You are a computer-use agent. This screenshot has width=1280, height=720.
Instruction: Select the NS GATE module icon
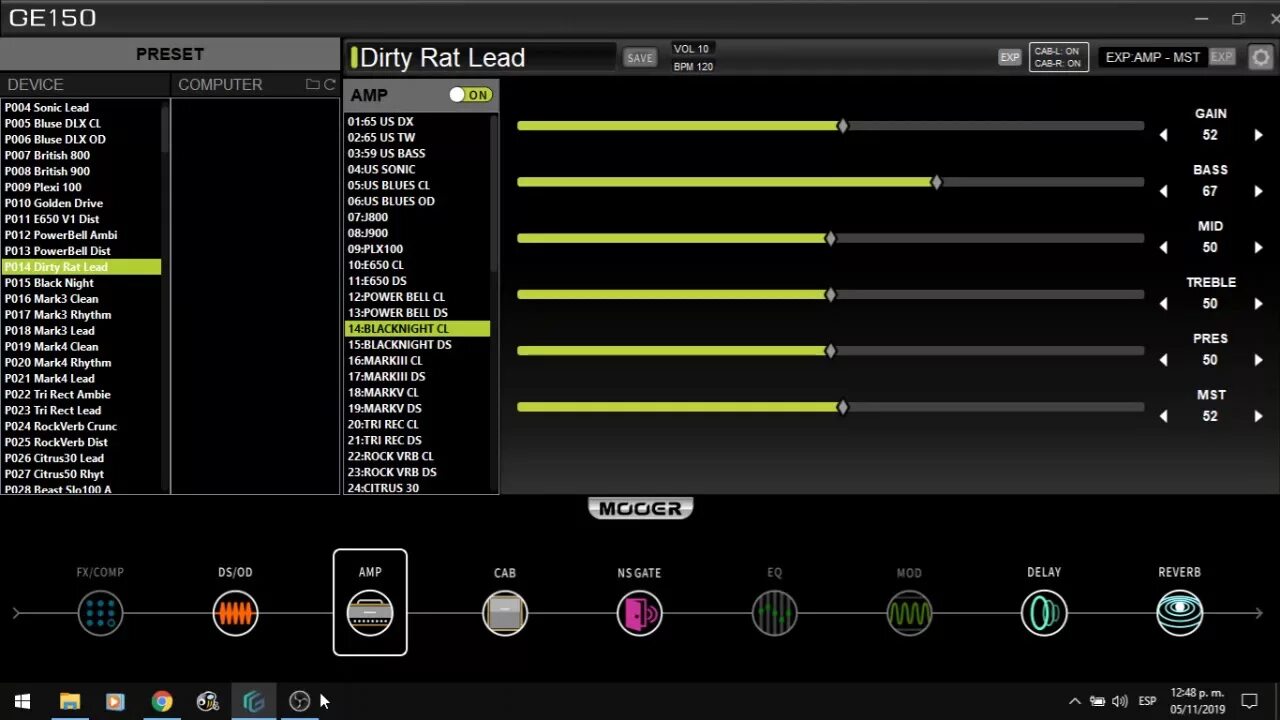click(x=640, y=613)
